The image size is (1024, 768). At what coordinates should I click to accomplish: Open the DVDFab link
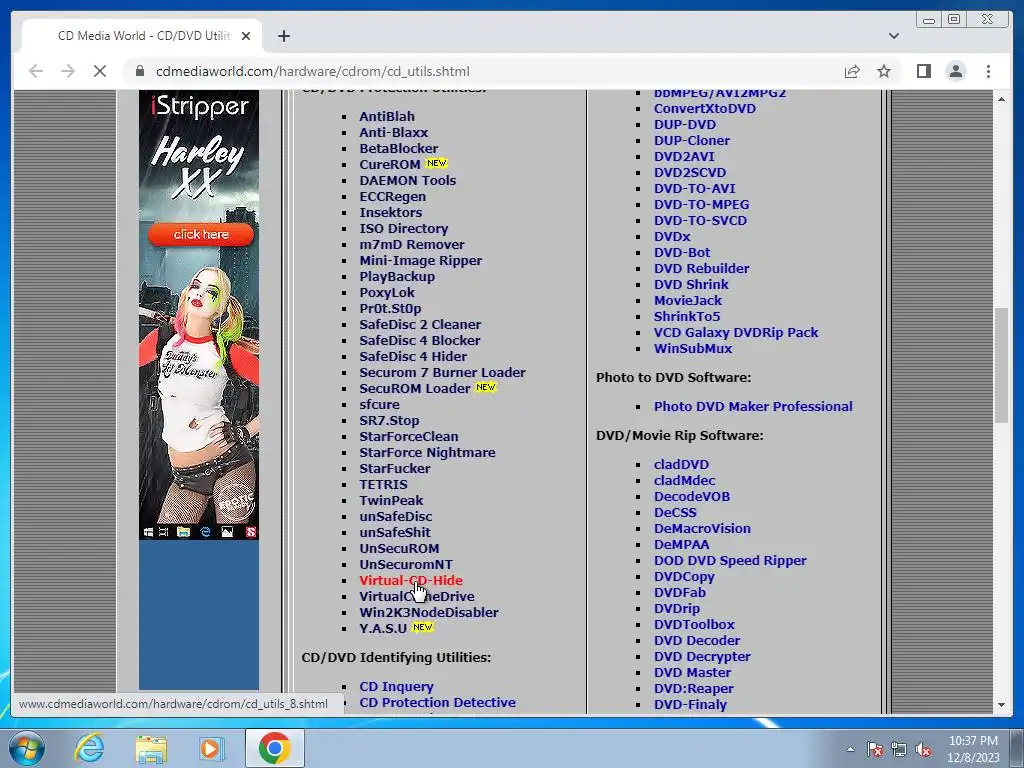(x=680, y=592)
